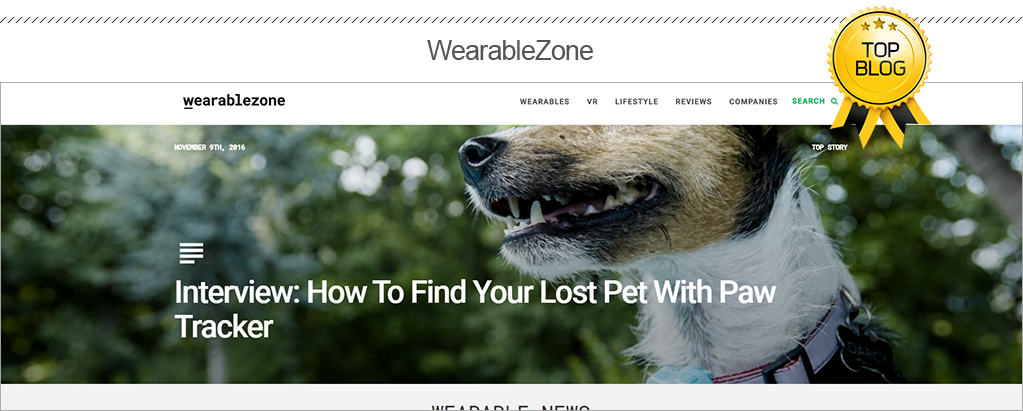Open the Wearables menu item
The width and height of the screenshot is (1023, 411).
point(544,102)
